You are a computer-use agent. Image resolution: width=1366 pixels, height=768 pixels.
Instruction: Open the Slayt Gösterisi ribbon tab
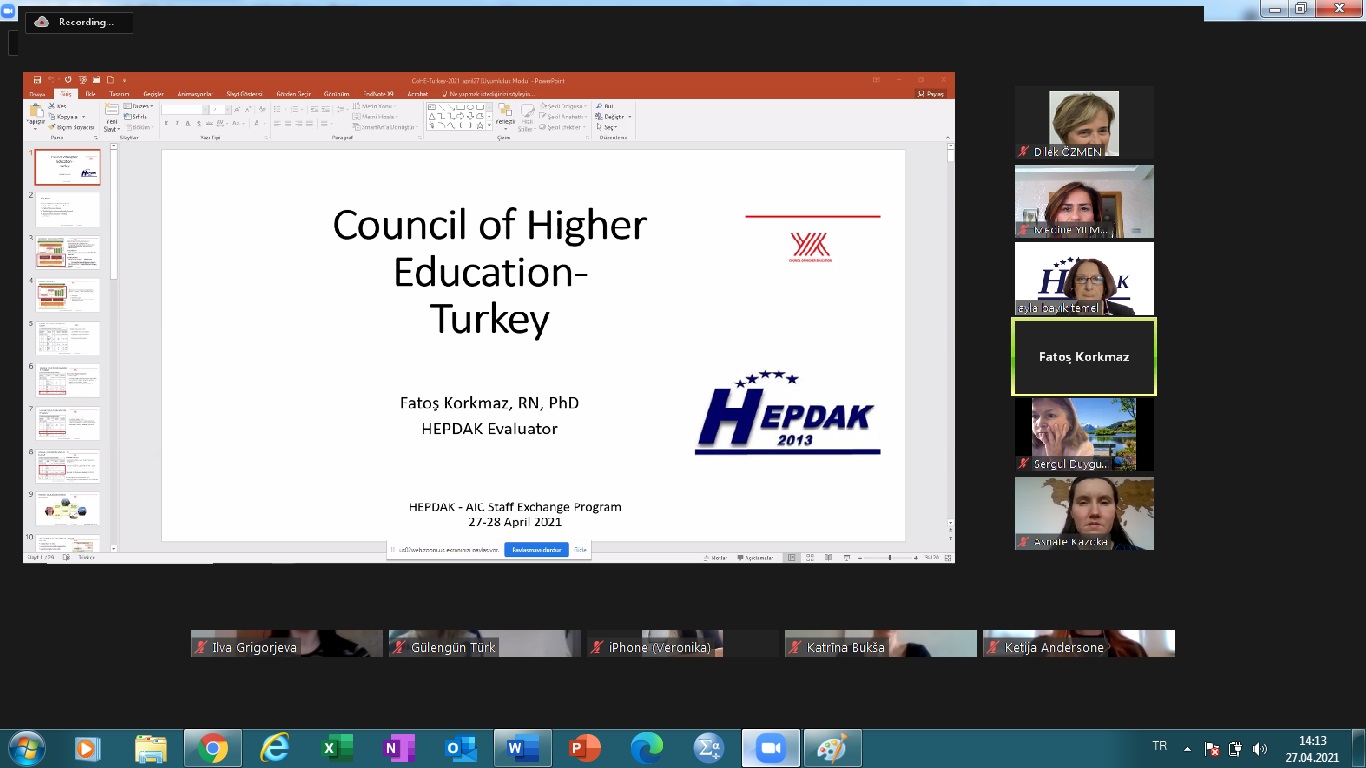pos(244,94)
